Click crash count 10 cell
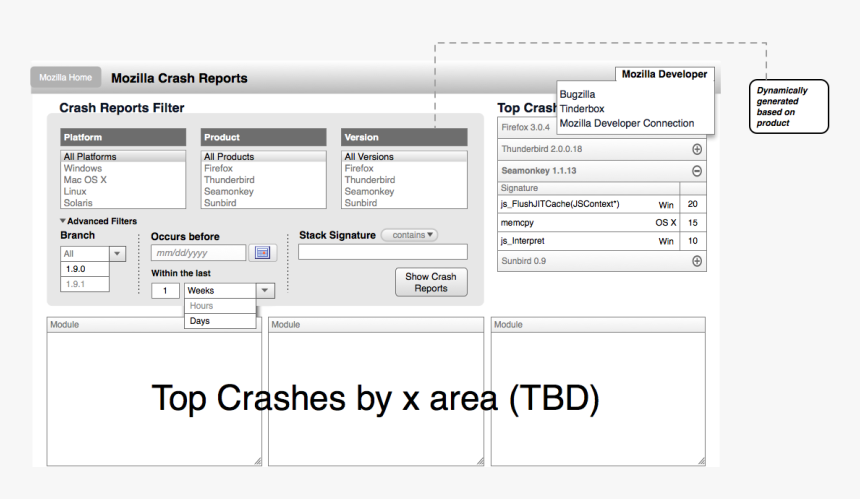 point(693,241)
